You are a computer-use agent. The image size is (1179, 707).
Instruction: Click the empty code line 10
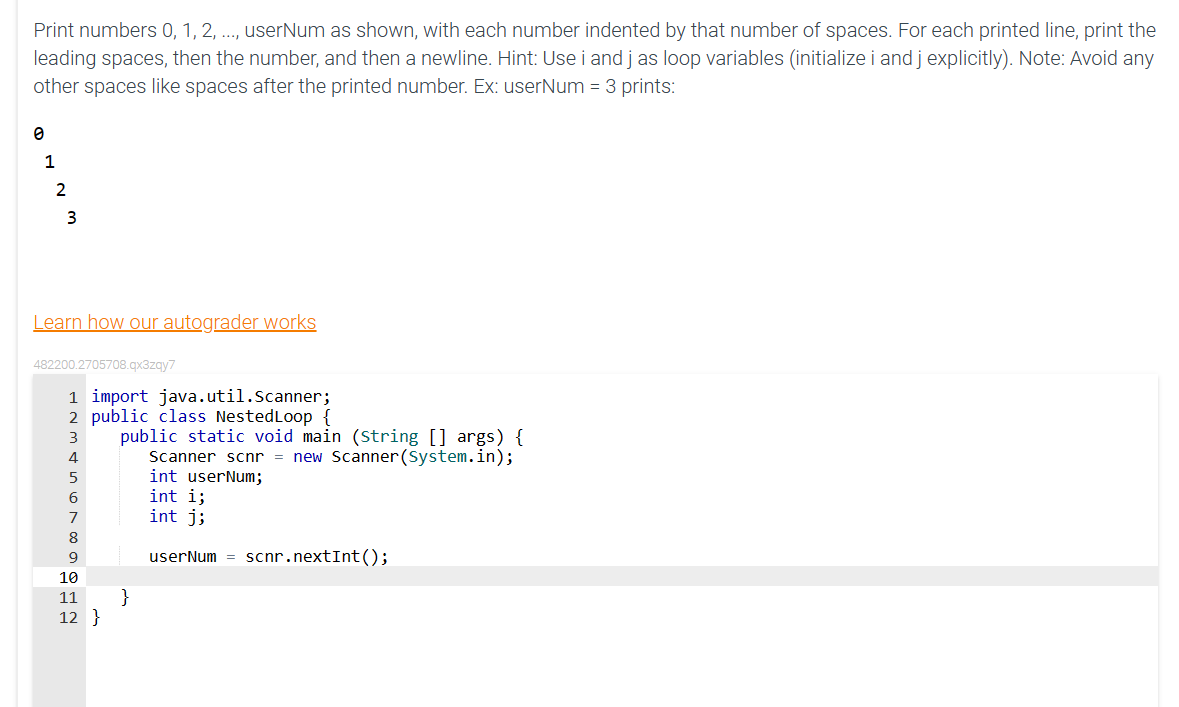click(x=622, y=577)
